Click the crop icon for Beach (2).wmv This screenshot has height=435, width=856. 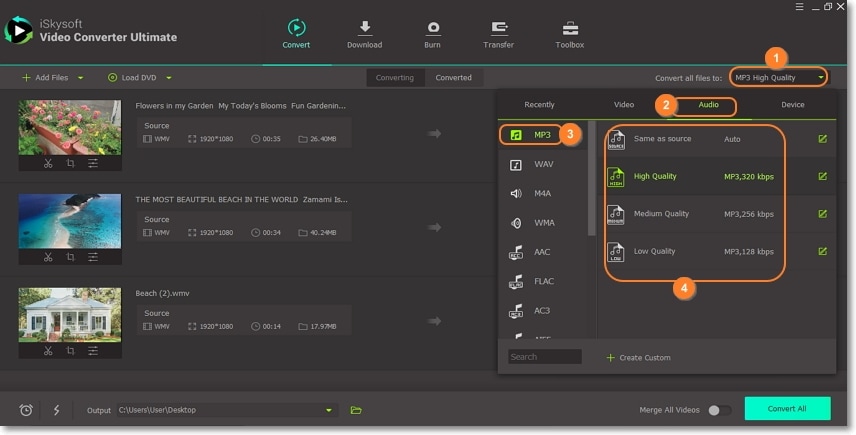(x=70, y=351)
